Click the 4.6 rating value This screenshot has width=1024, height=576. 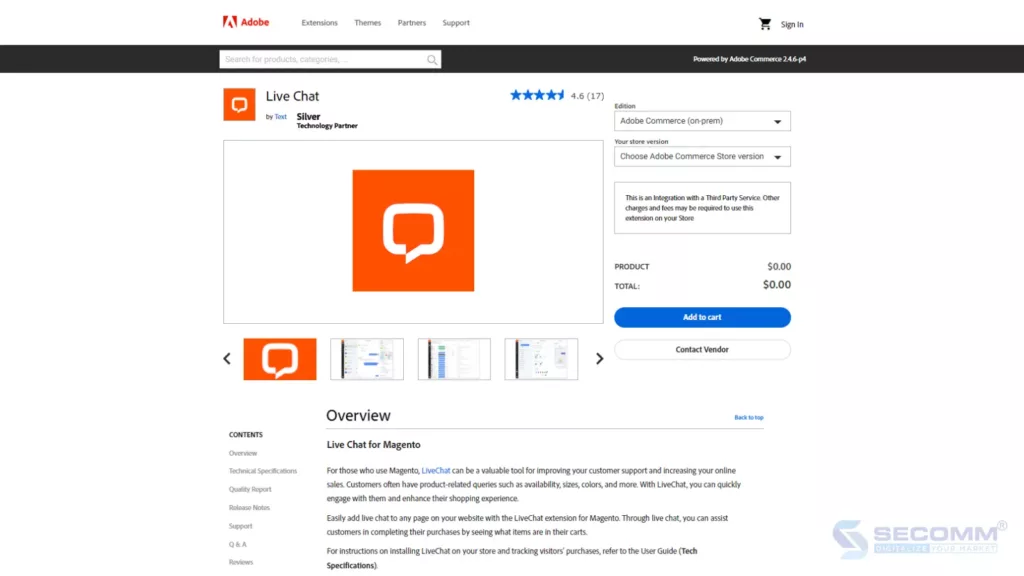coord(577,96)
